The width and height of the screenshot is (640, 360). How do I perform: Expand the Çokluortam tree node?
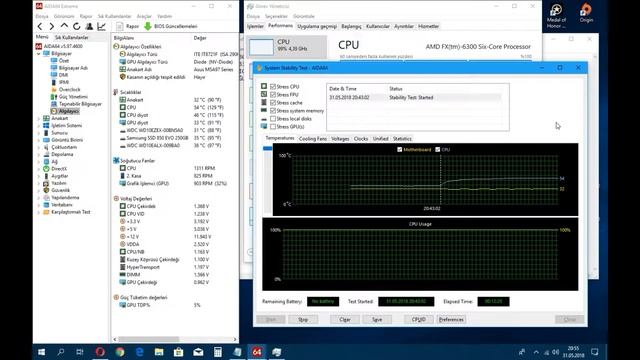coord(39,147)
